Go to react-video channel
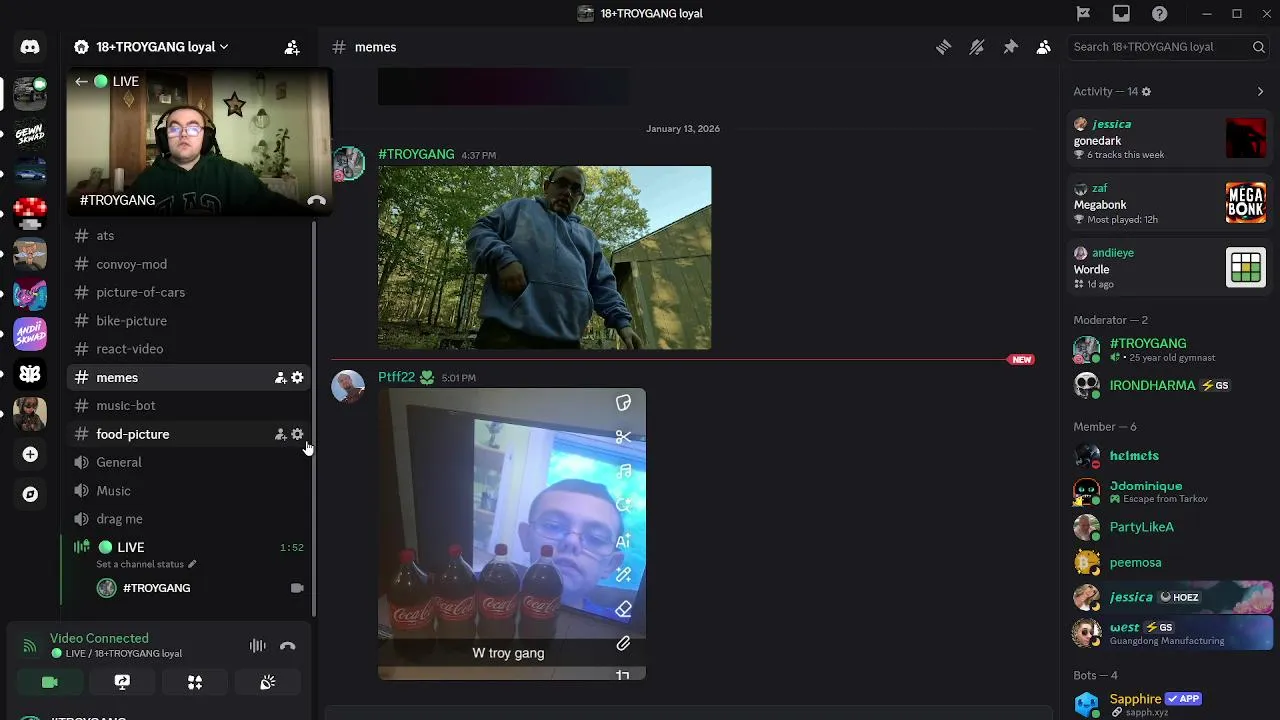This screenshot has height=720, width=1280. (190, 349)
